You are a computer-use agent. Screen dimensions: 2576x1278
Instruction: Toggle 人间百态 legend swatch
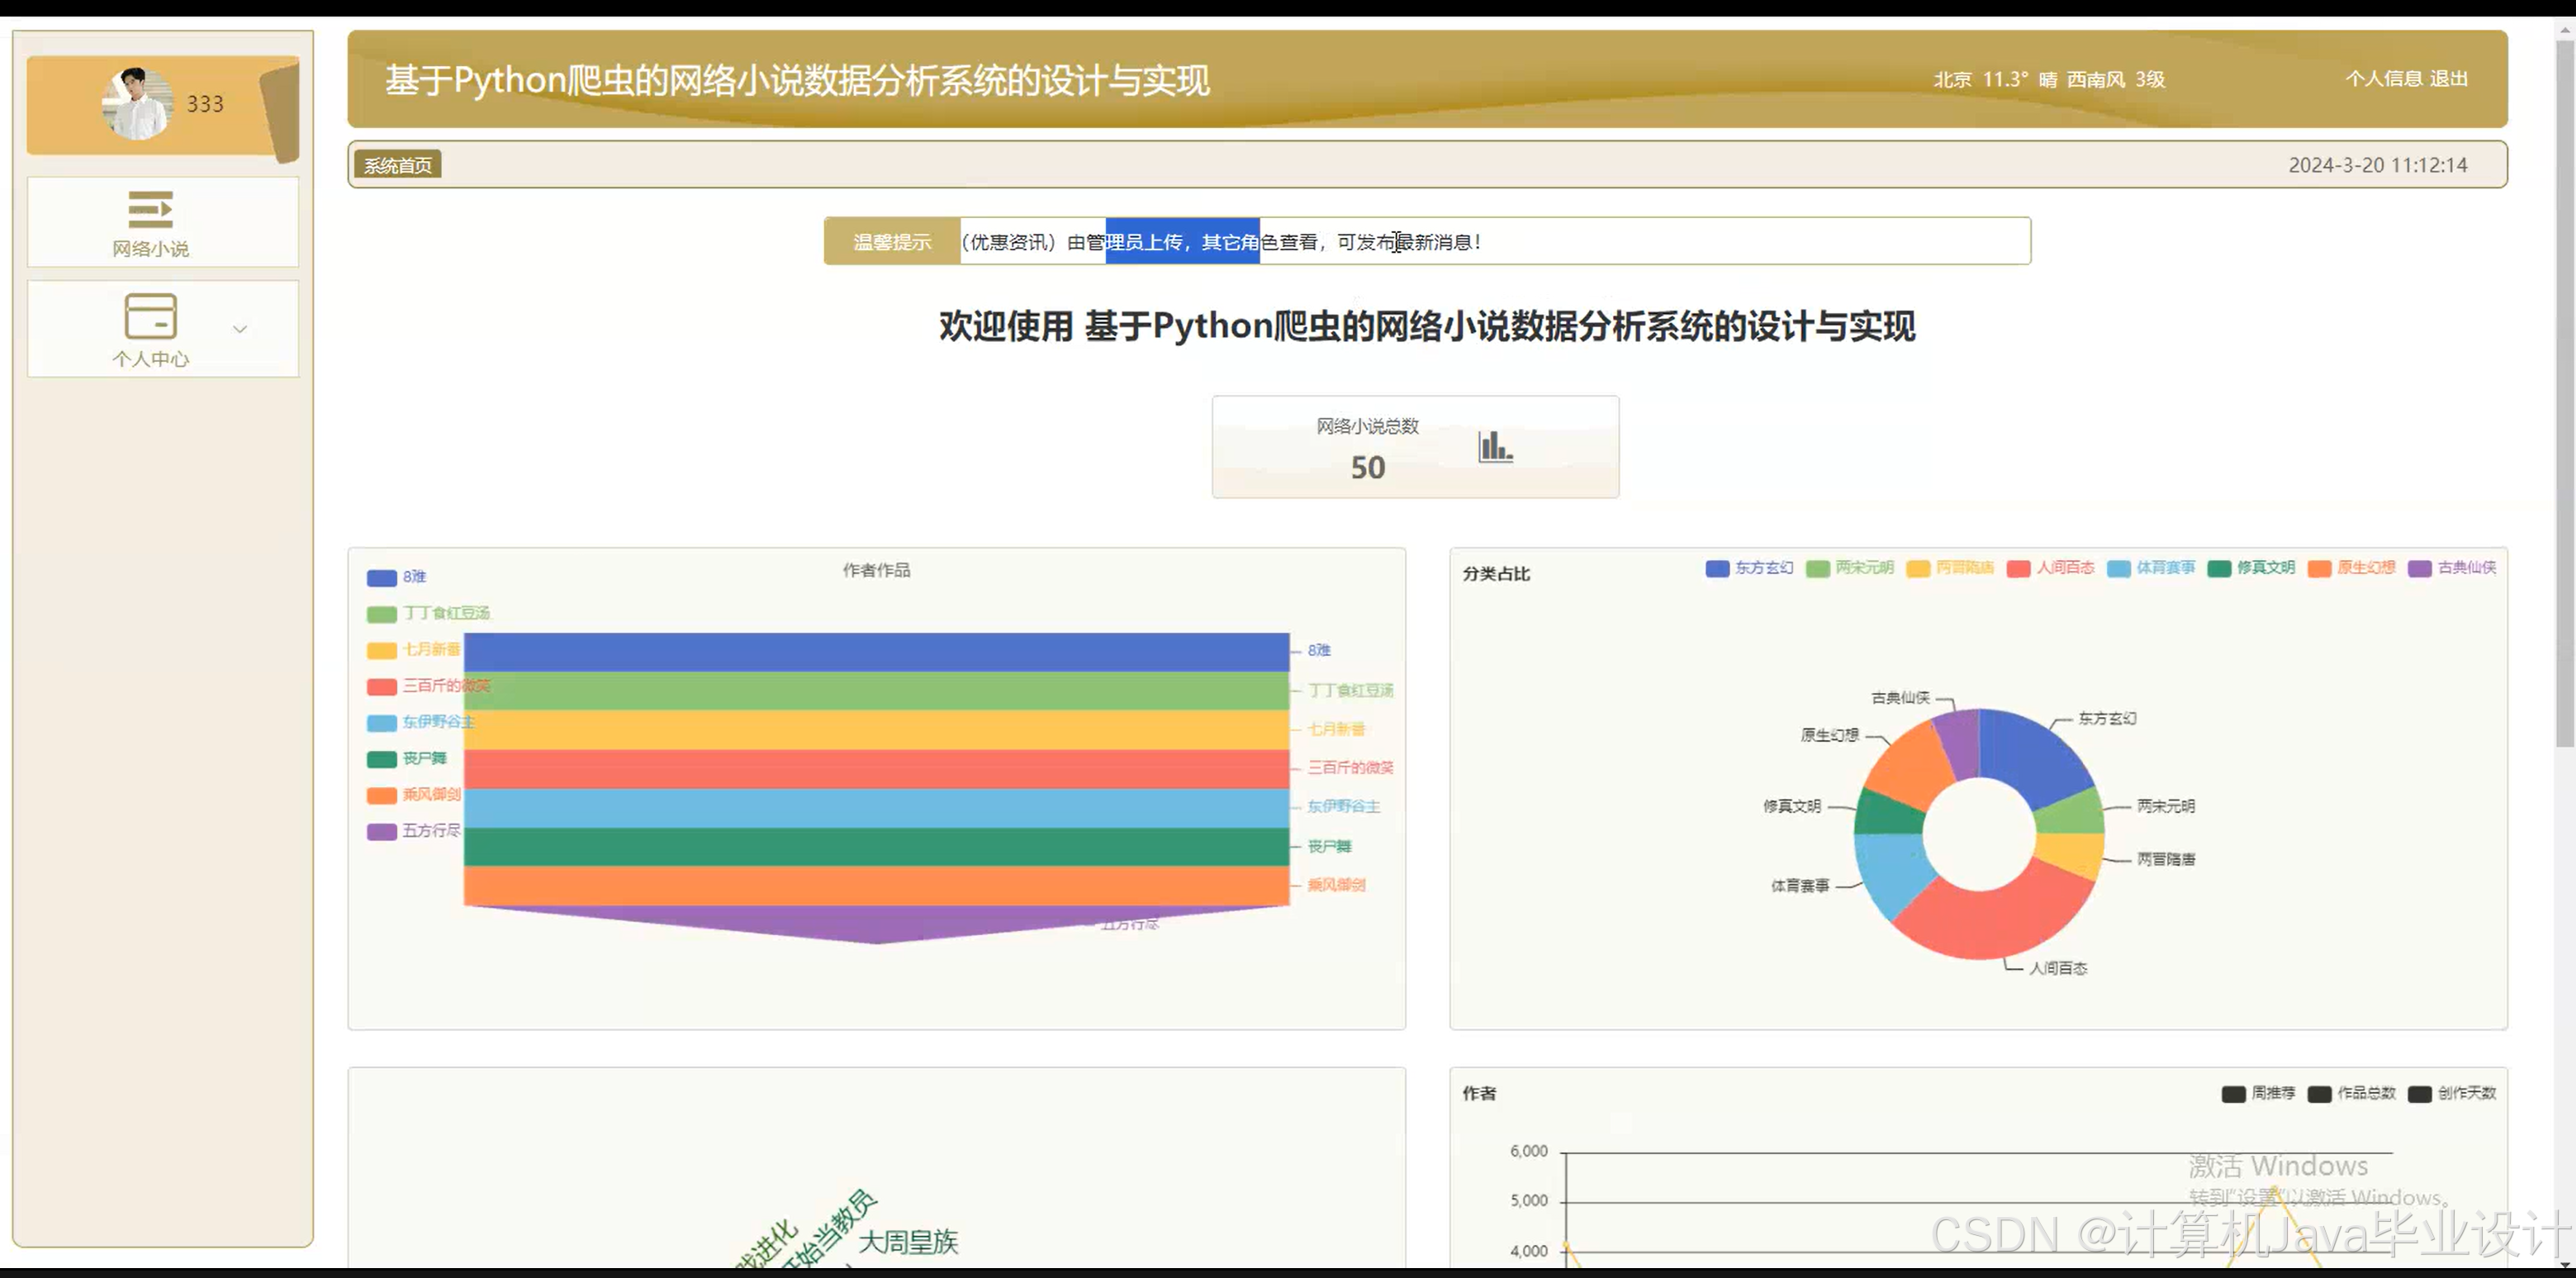[x=2018, y=568]
